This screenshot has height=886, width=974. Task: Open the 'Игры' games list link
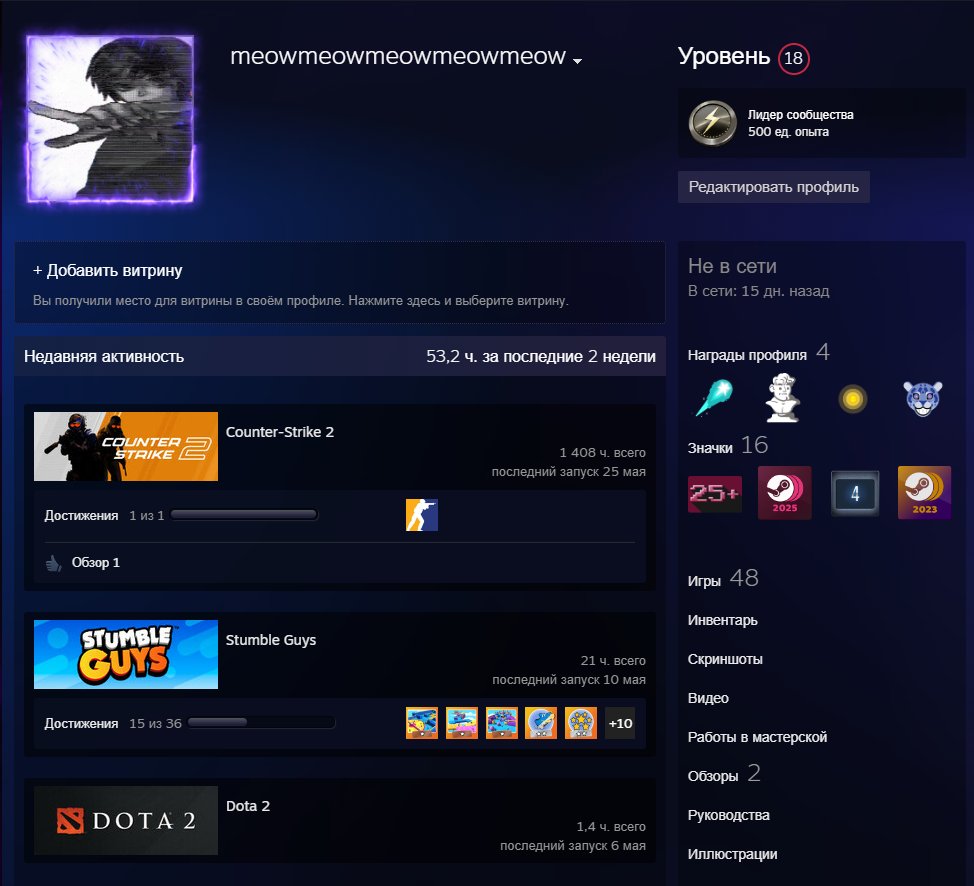pos(704,581)
